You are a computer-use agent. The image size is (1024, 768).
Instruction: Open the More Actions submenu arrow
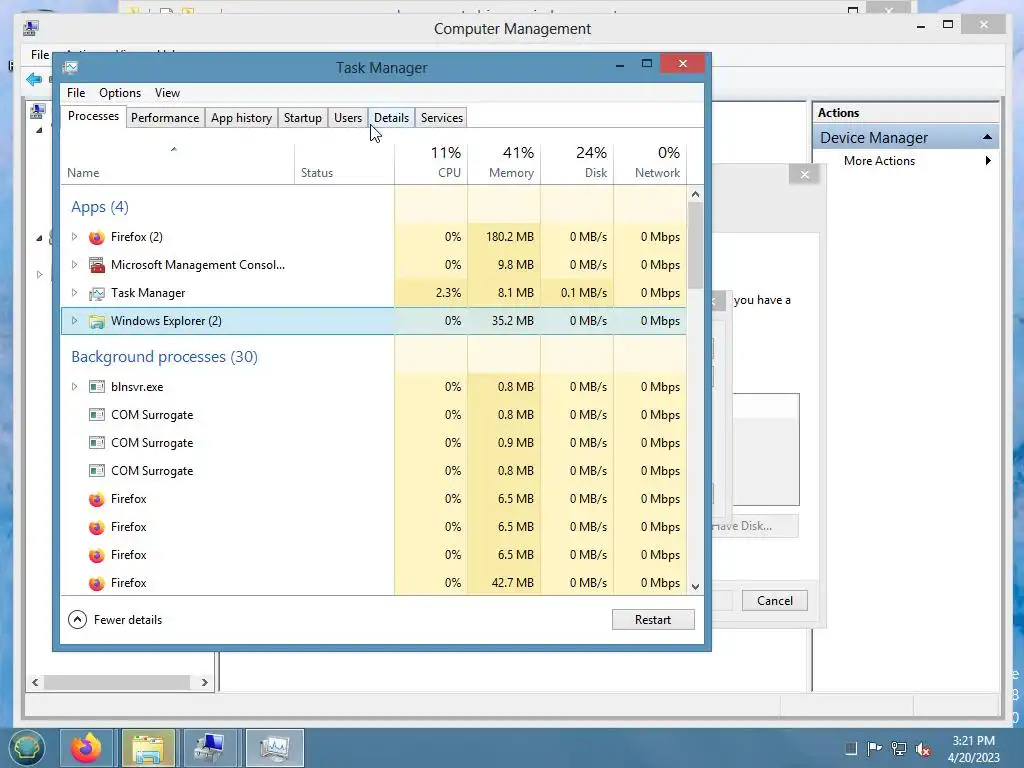(988, 161)
